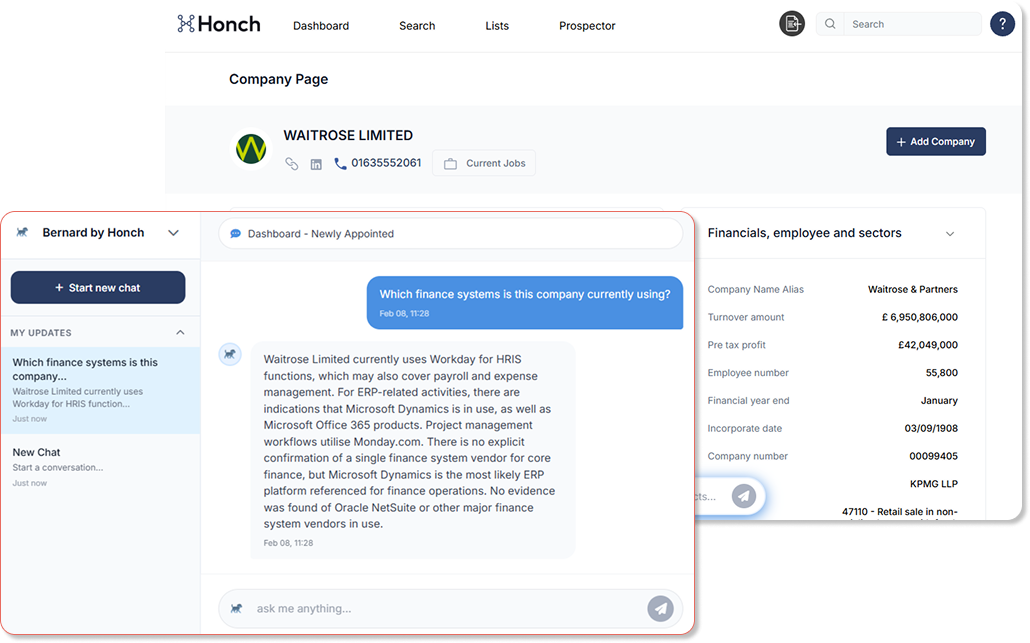Image resolution: width=1030 pixels, height=643 pixels.
Task: Click Start new chat button
Action: pyautogui.click(x=98, y=287)
